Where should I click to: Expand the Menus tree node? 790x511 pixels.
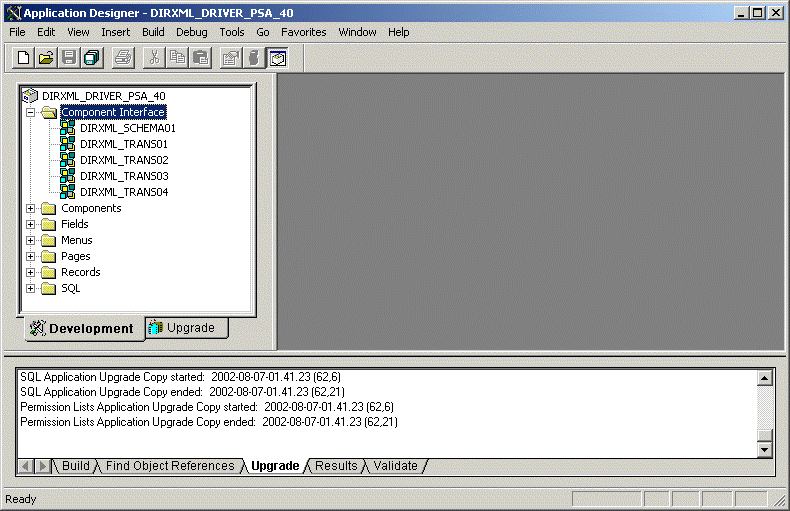coord(31,240)
